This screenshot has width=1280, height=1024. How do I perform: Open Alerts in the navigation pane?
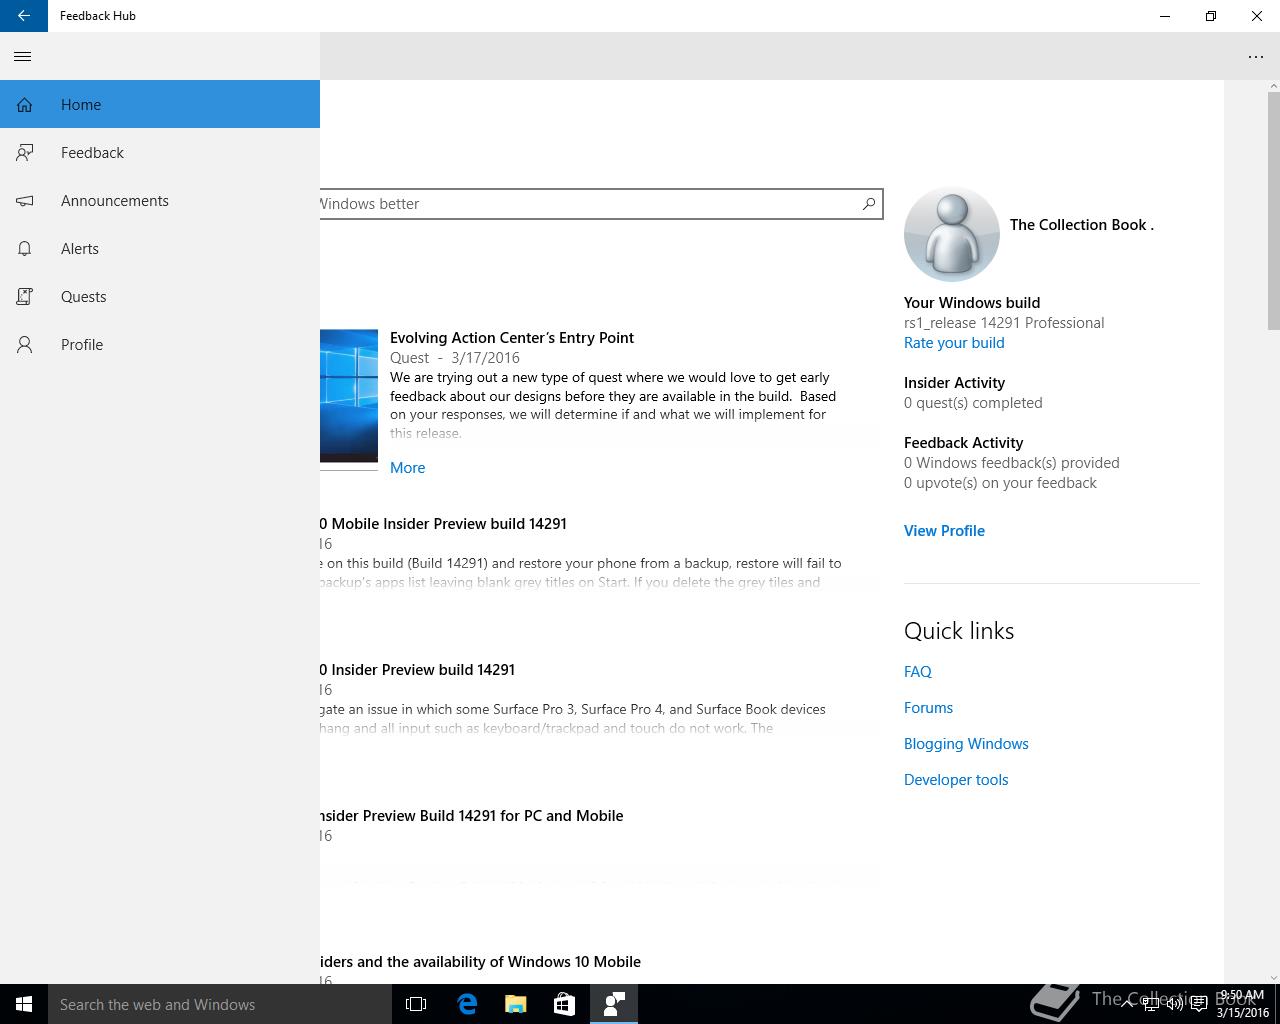click(x=160, y=248)
